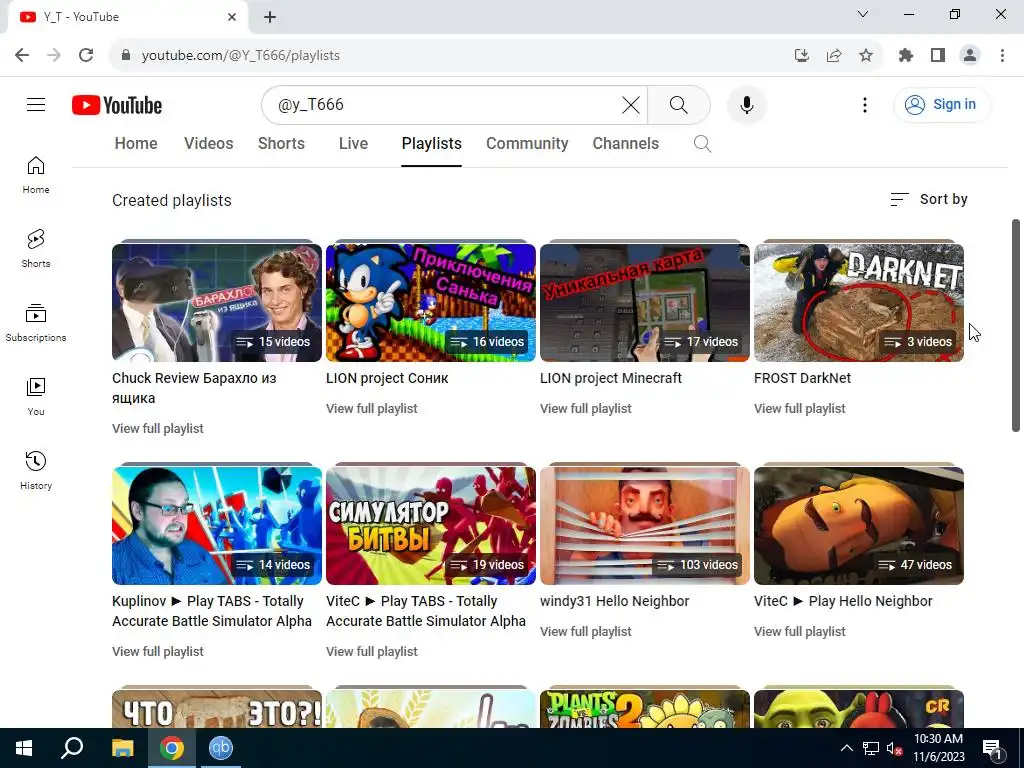Image resolution: width=1024 pixels, height=768 pixels.
Task: Open Windows Start menu
Action: click(x=24, y=748)
